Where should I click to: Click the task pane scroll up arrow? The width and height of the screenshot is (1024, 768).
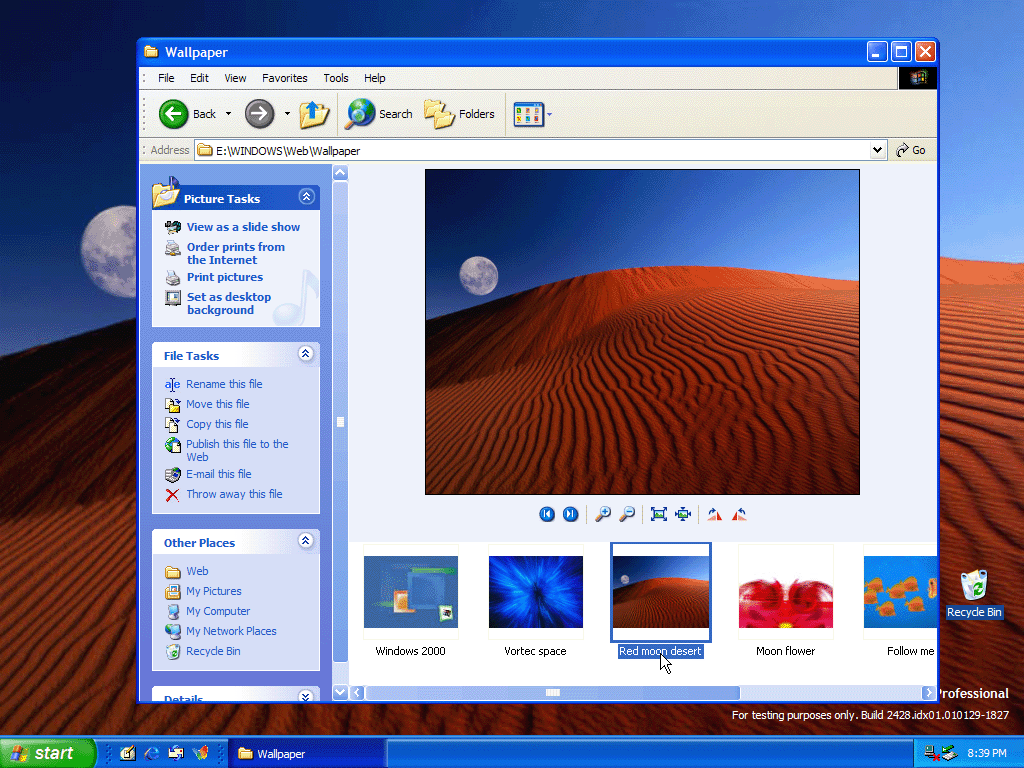[x=340, y=173]
